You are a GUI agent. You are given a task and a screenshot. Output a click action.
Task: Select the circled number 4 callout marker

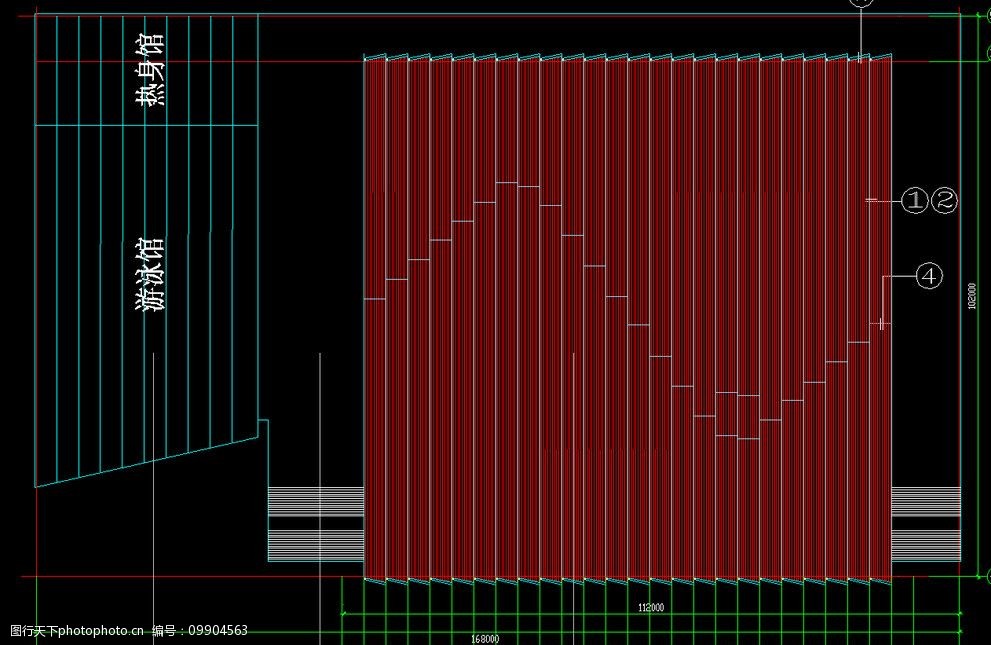[x=929, y=275]
